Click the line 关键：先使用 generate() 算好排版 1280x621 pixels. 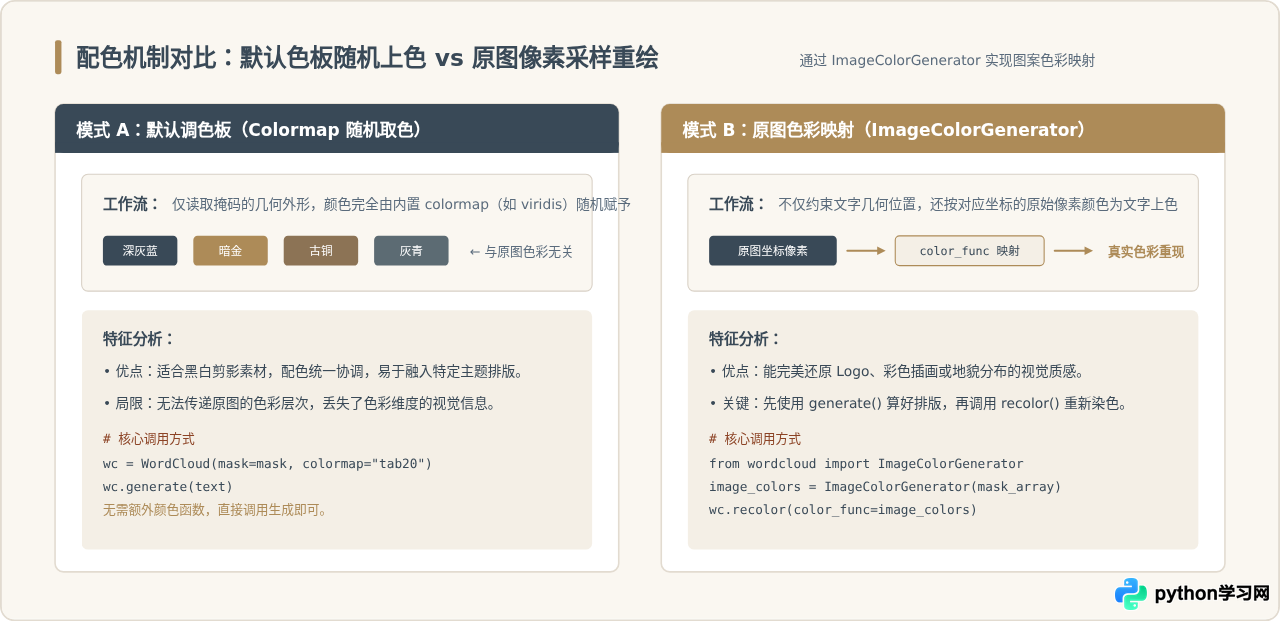[918, 404]
